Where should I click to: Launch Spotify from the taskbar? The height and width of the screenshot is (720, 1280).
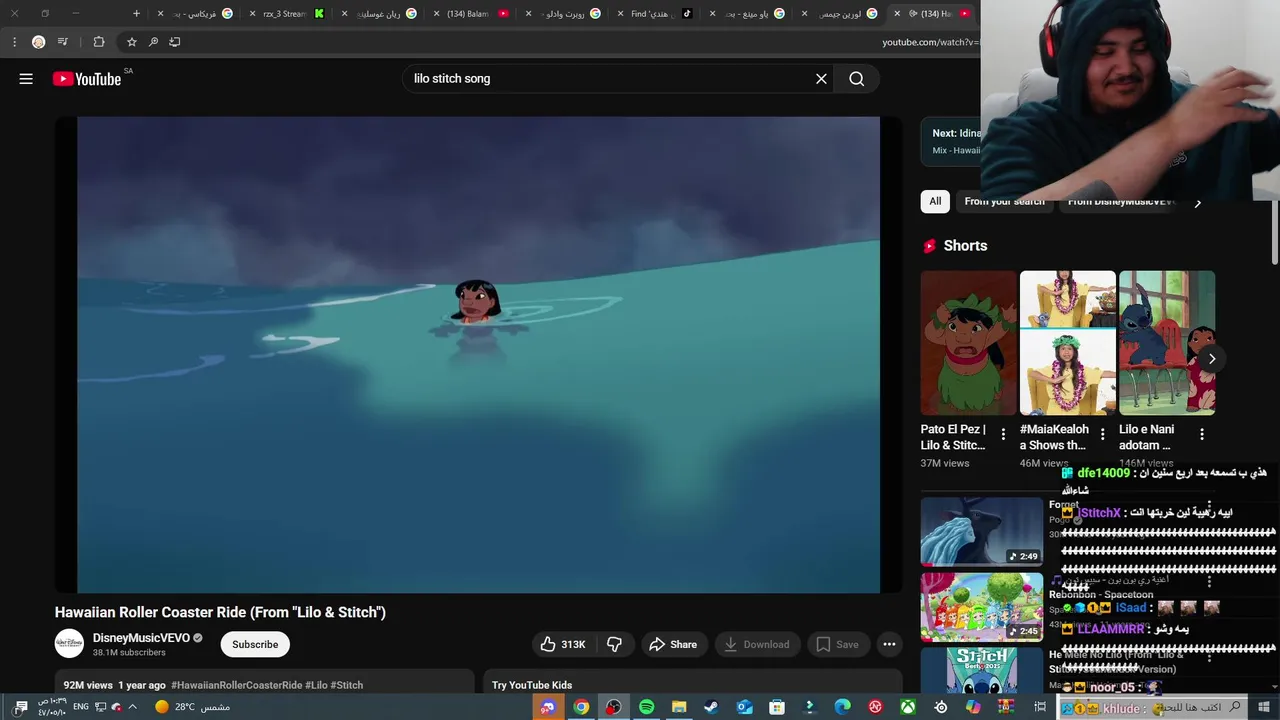[646, 707]
